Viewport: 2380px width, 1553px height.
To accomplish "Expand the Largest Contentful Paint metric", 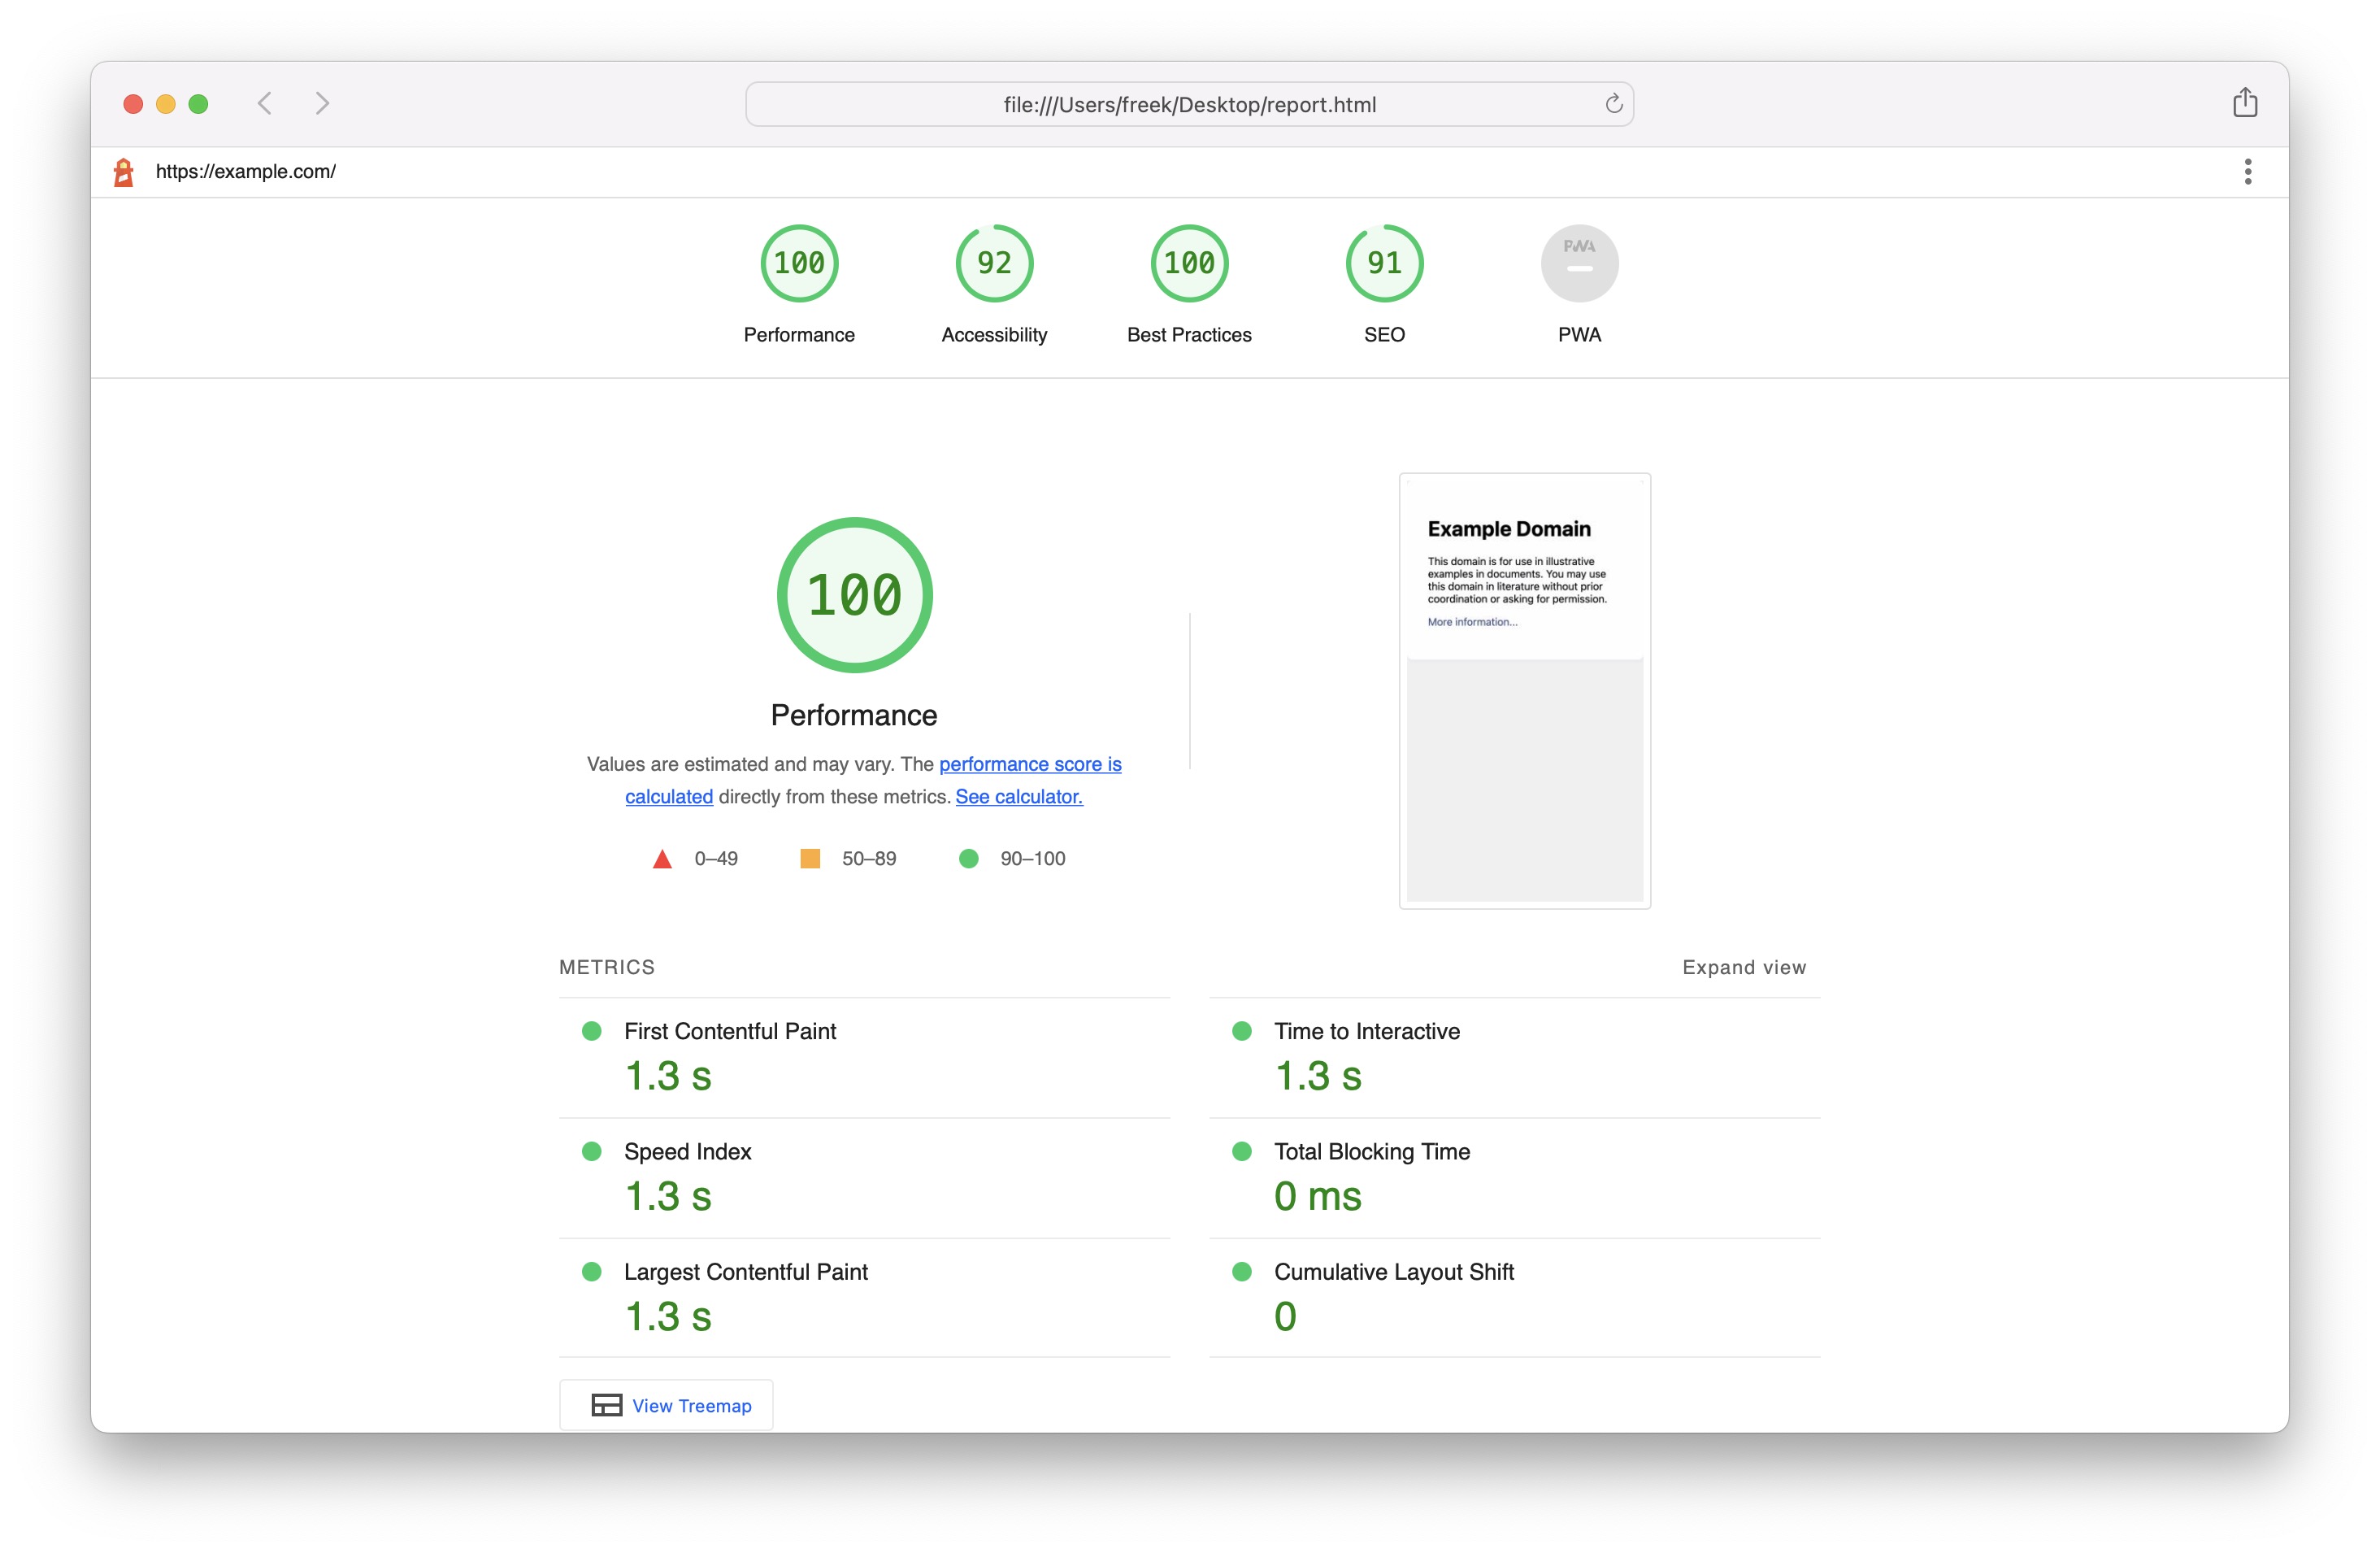I will 865,1298.
